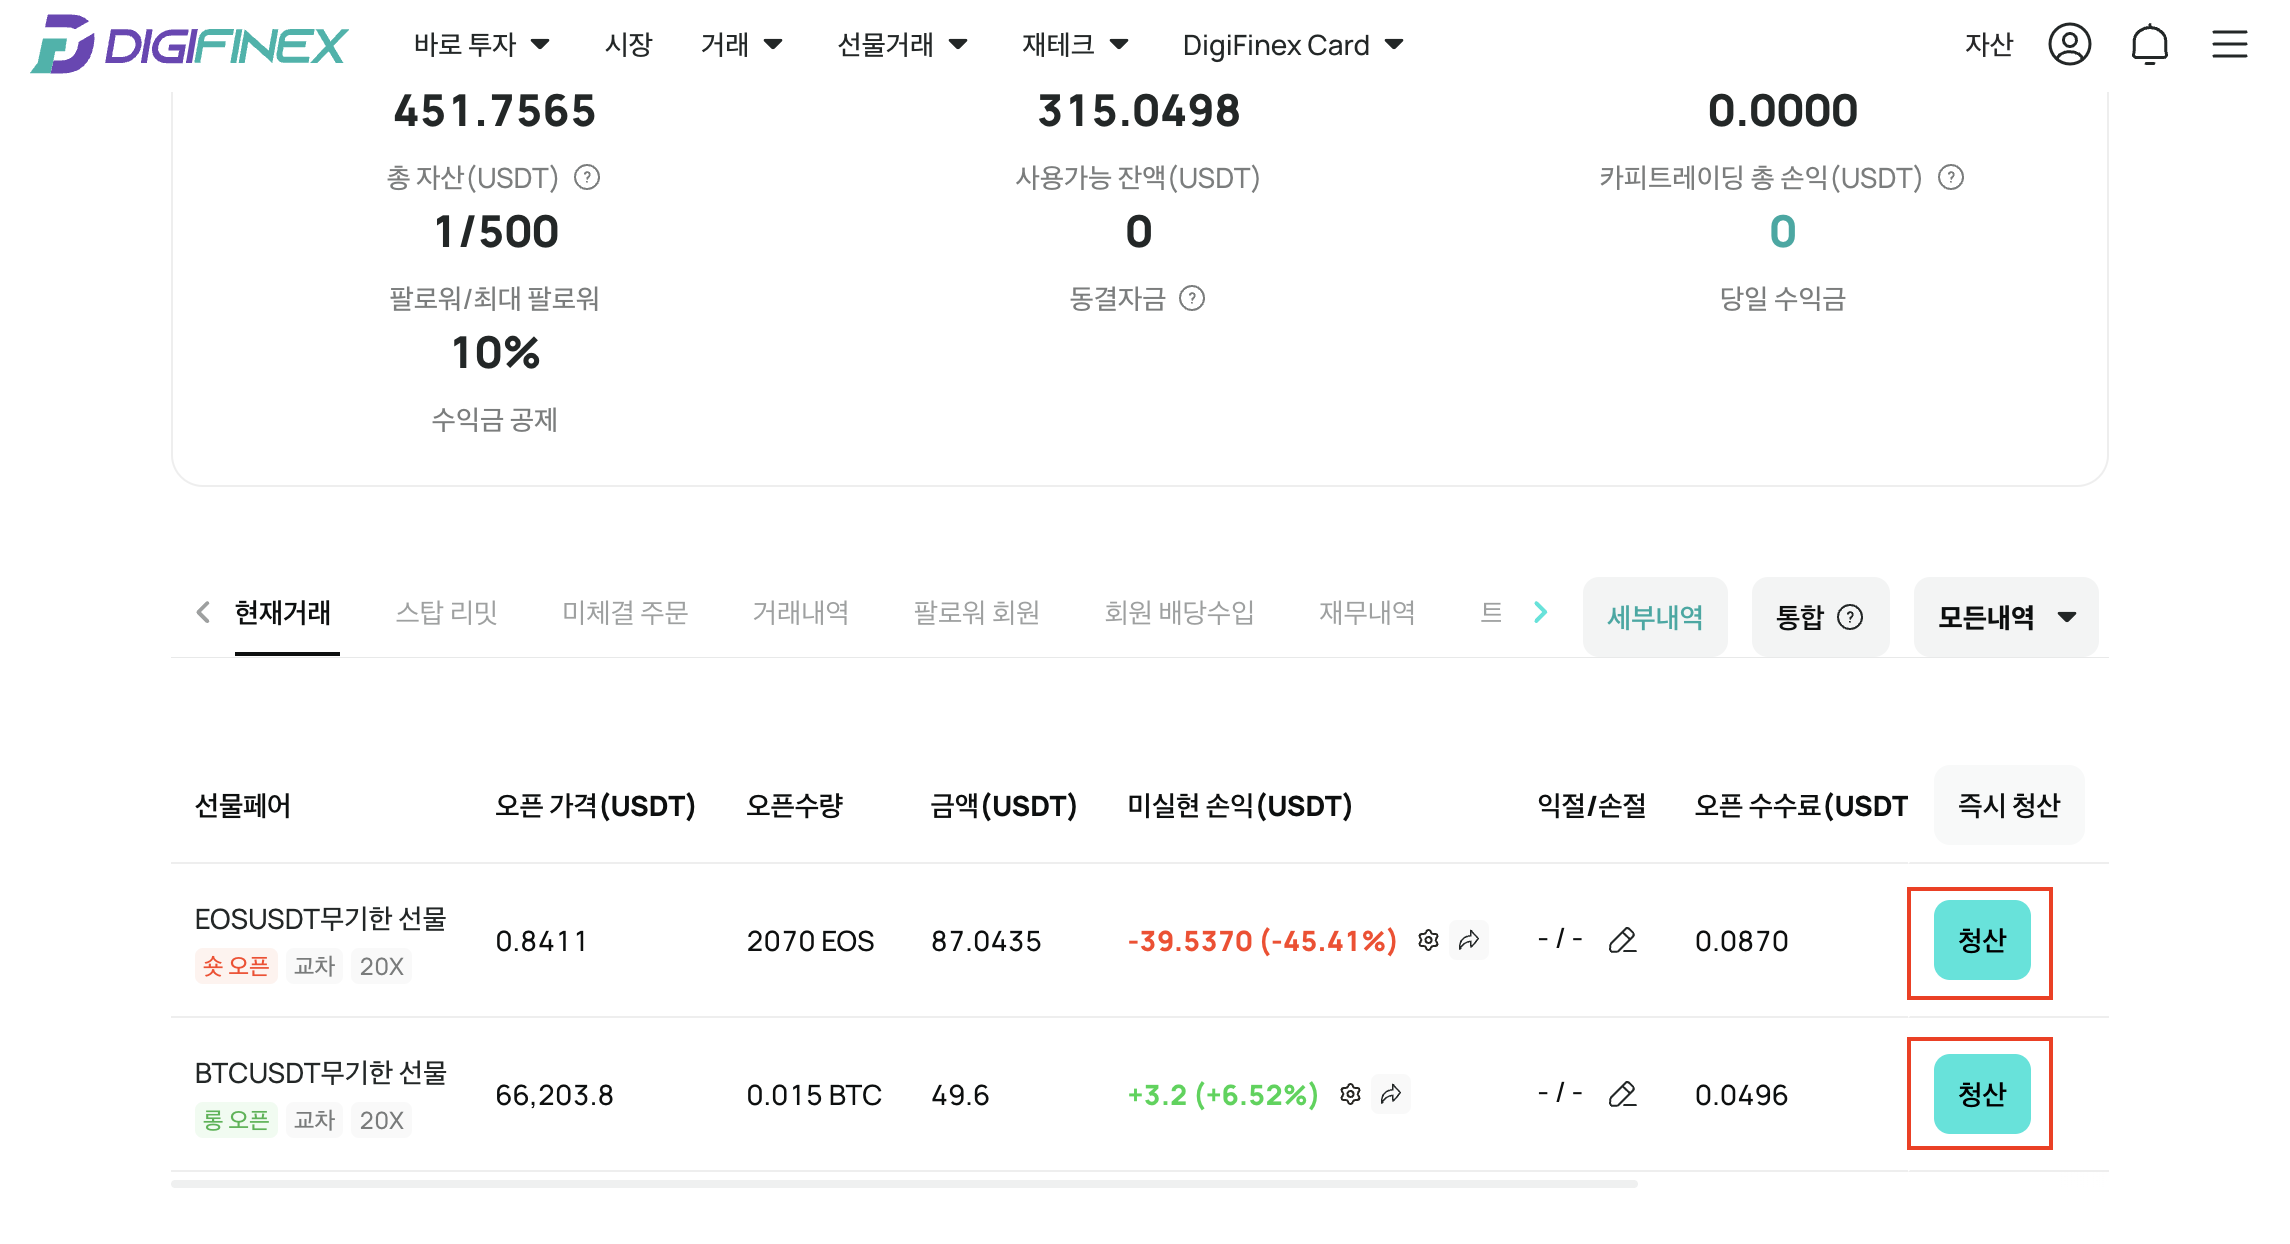Click the DigiFinex logo
This screenshot has height=1244, width=2290.
(x=190, y=45)
